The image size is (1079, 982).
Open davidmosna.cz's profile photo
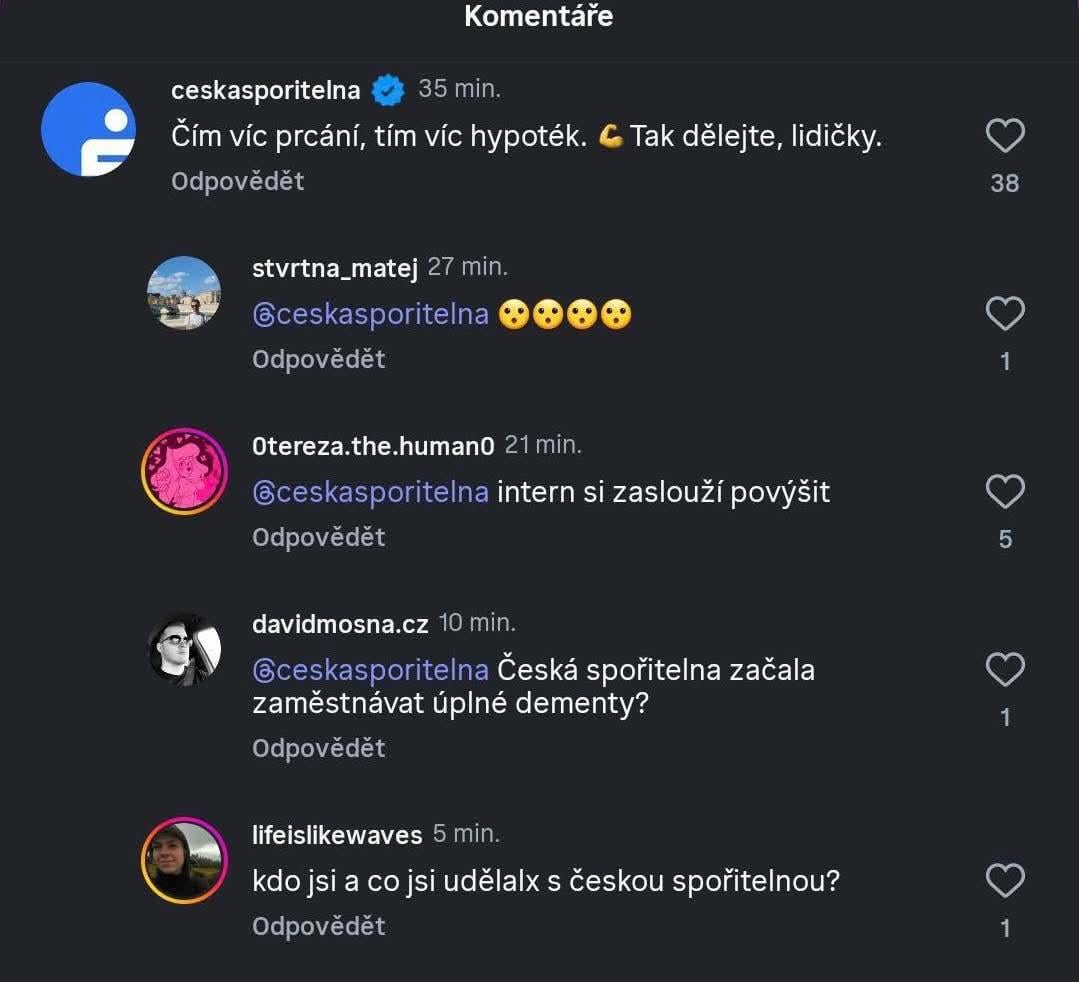pos(184,649)
